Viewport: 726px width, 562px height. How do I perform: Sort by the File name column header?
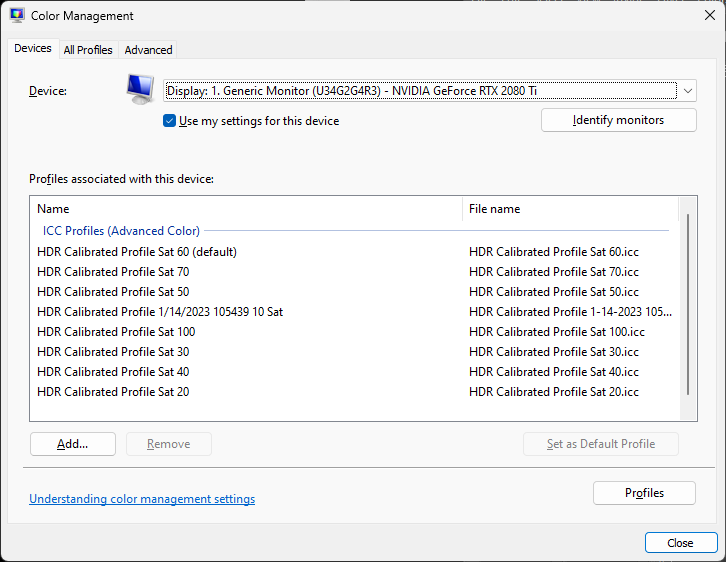coord(570,209)
